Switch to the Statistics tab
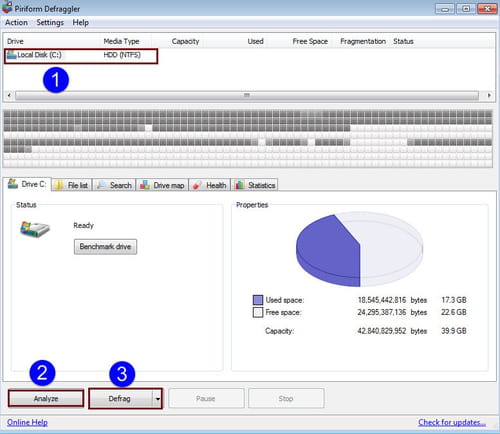 254,185
